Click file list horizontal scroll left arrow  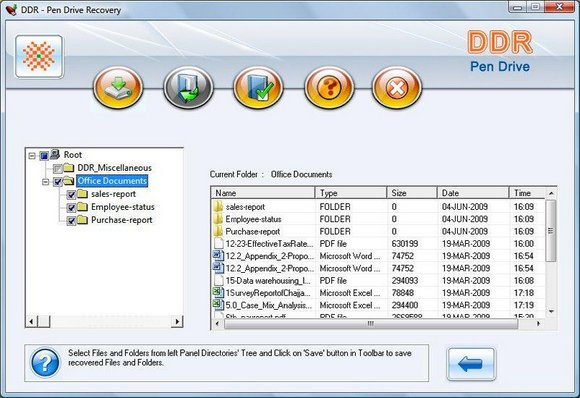pyautogui.click(x=217, y=324)
